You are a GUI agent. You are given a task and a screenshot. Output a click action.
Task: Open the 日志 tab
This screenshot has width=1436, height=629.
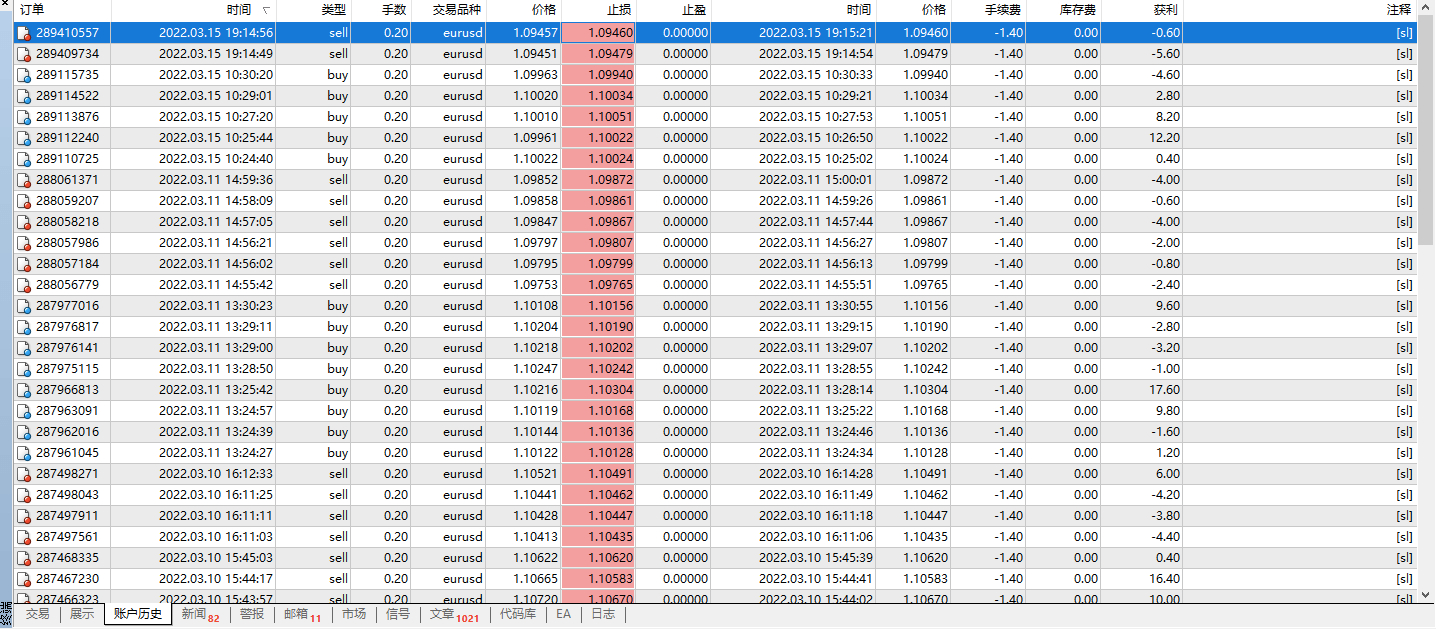tap(602, 615)
